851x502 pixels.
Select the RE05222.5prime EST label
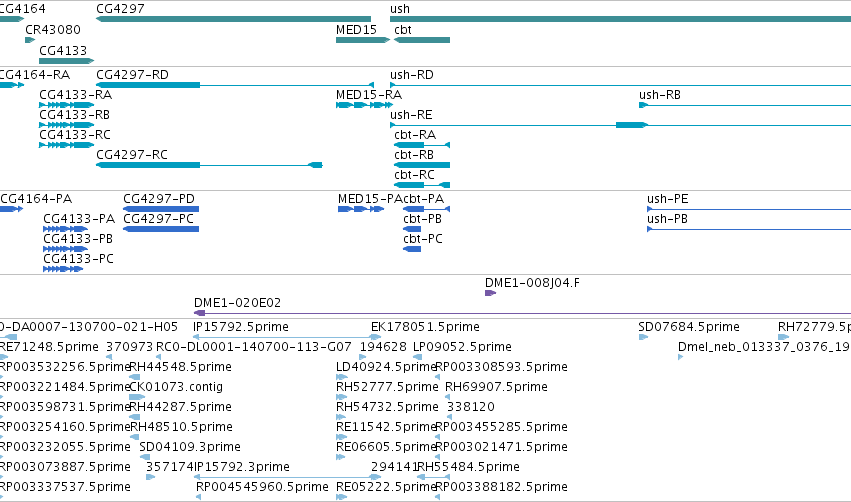point(386,488)
